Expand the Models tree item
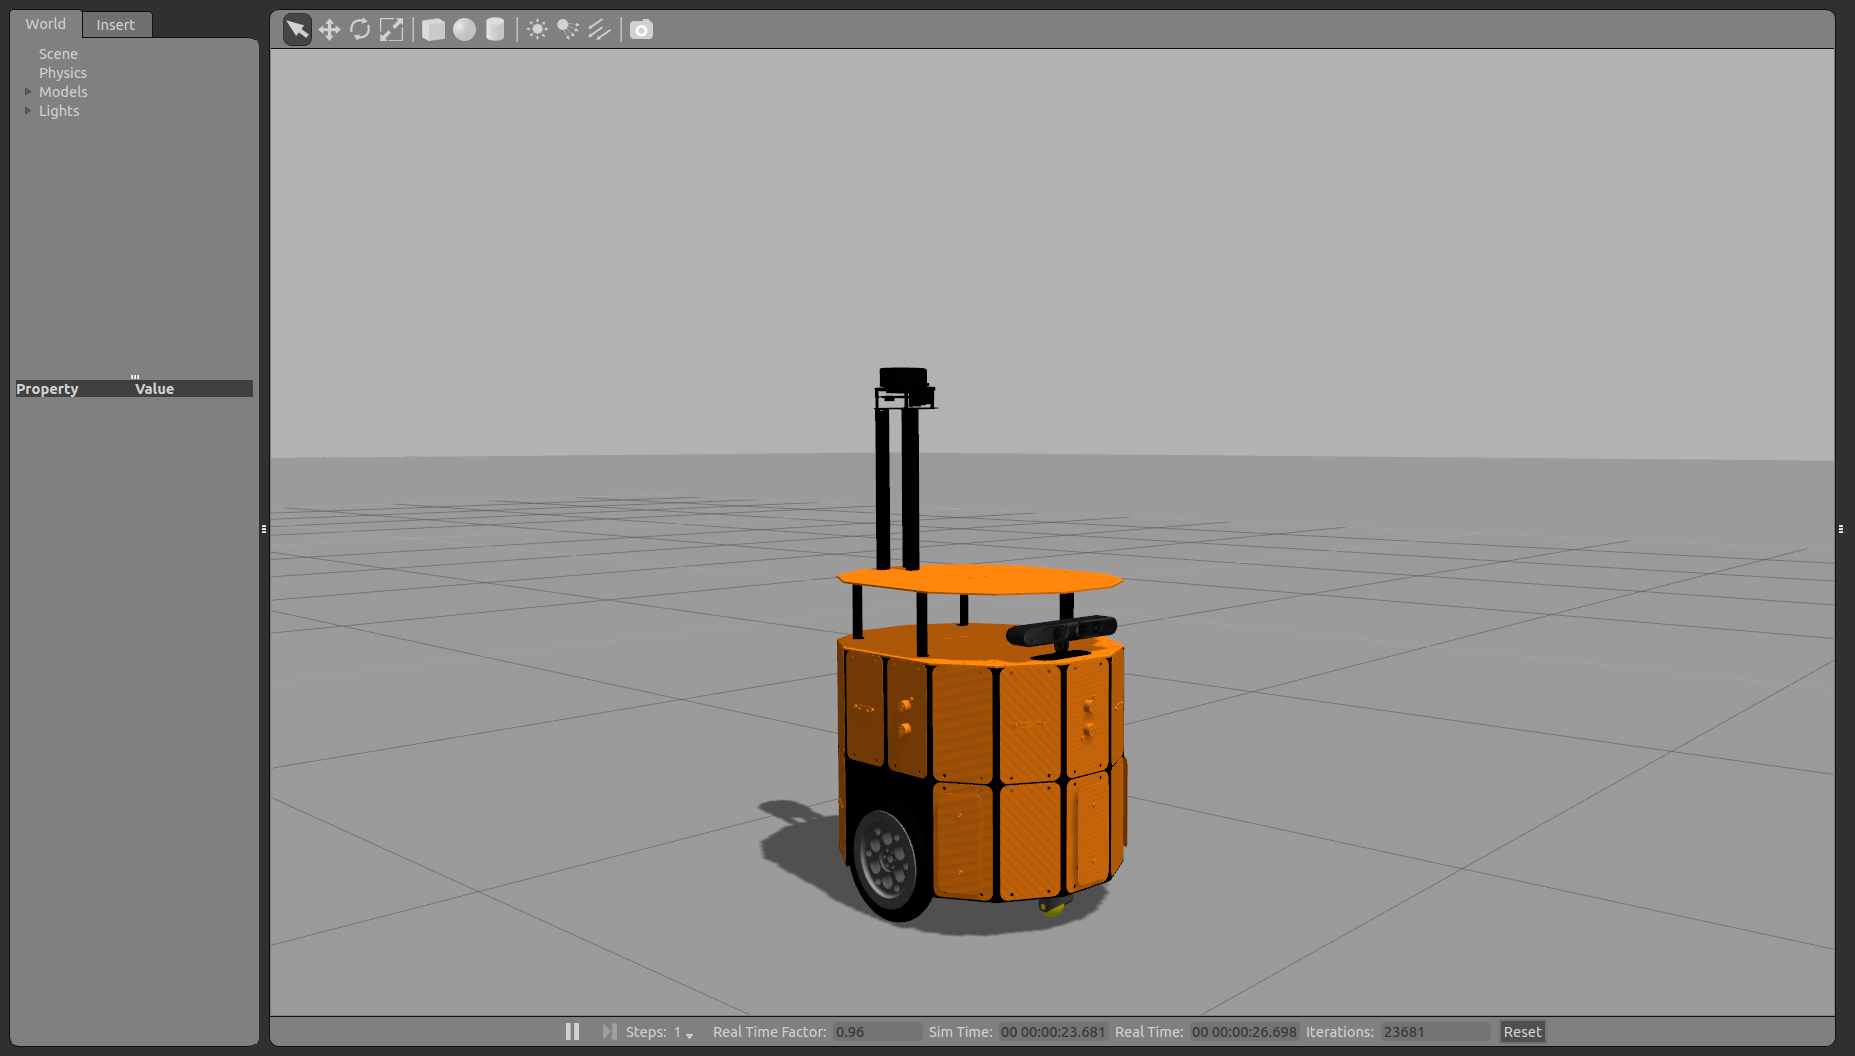The image size is (1855, 1056). pyautogui.click(x=28, y=92)
